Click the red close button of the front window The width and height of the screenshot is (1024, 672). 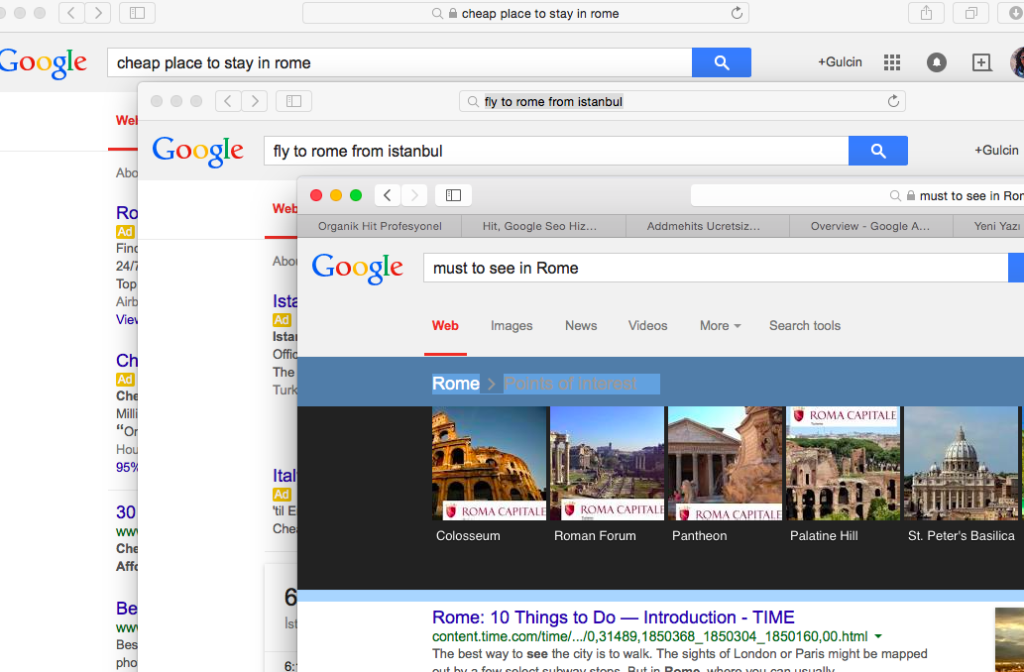click(316, 195)
